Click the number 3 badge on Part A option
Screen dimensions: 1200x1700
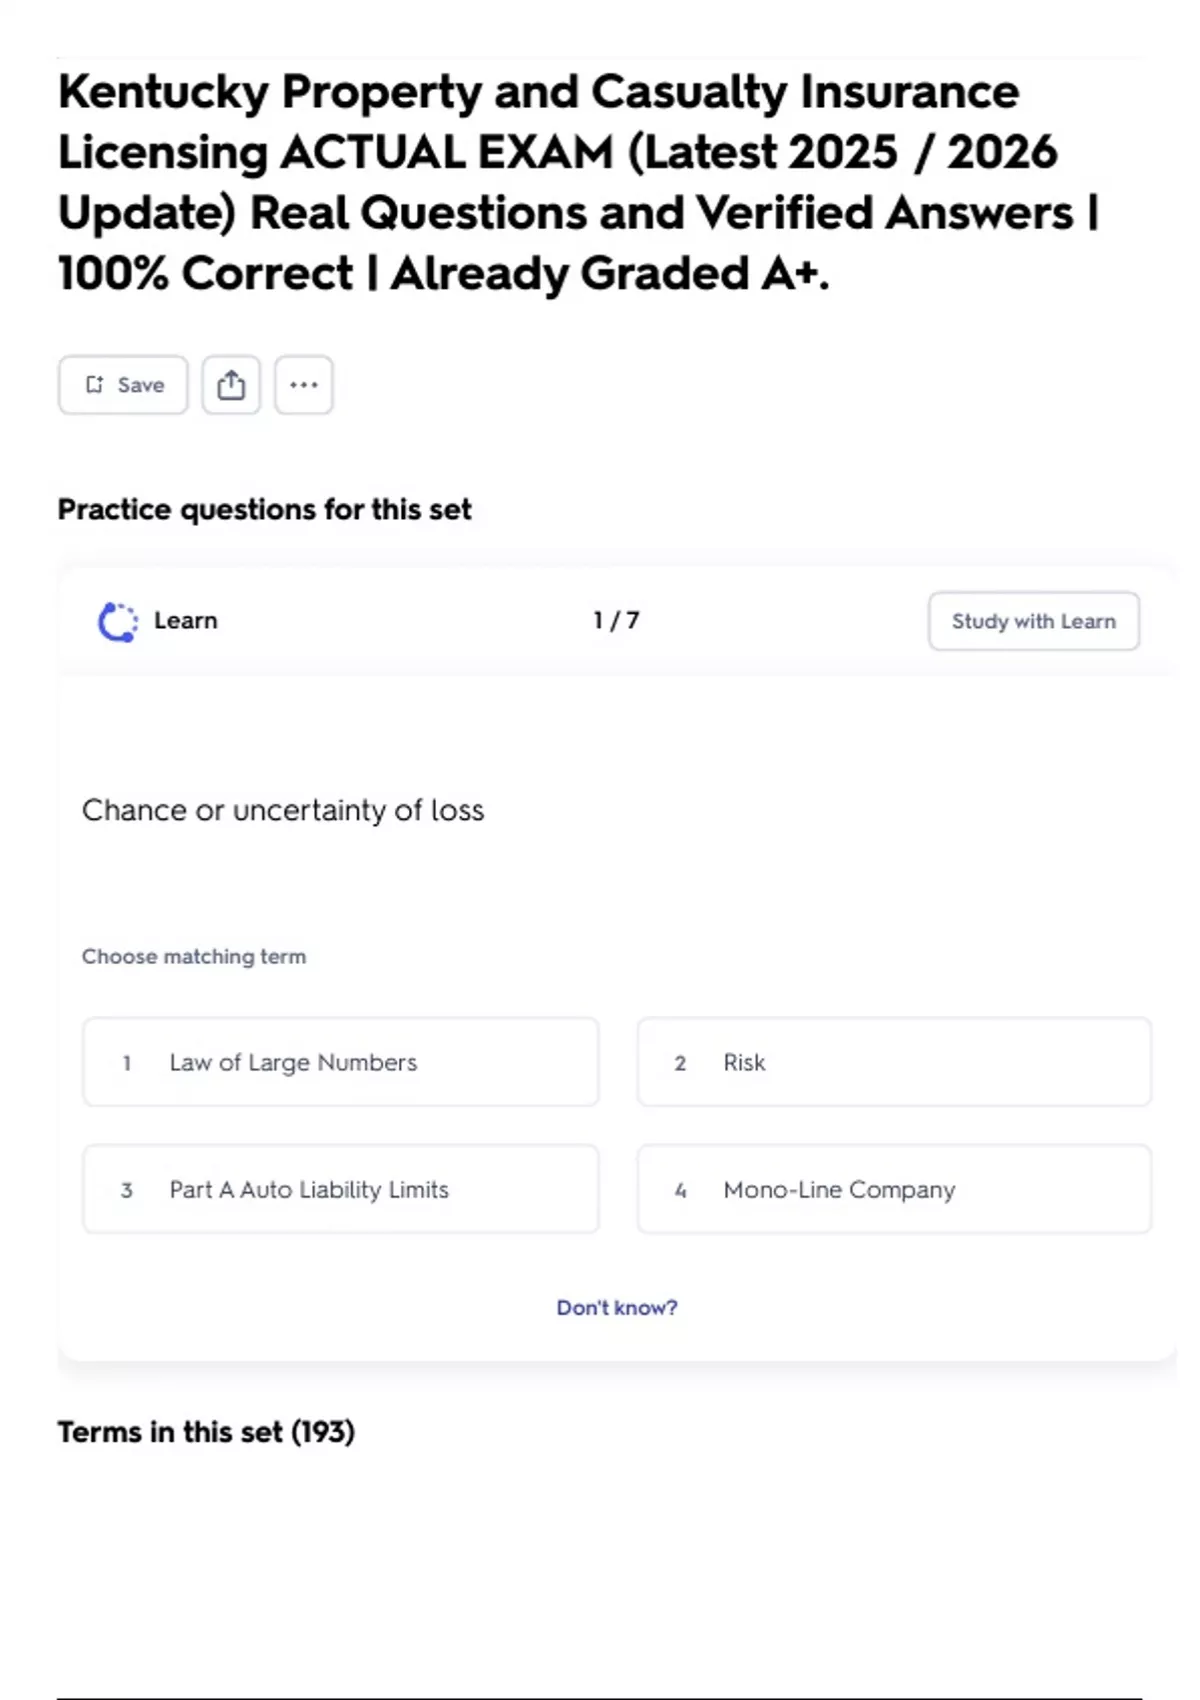click(x=127, y=1190)
